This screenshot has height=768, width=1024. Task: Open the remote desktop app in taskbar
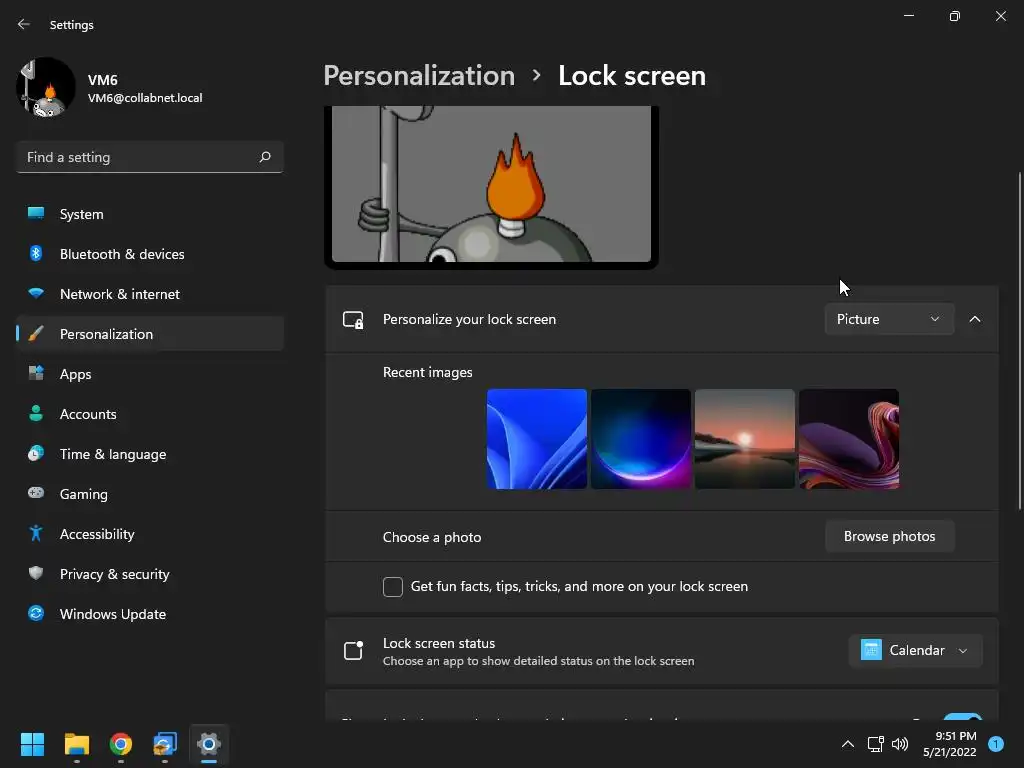[x=165, y=744]
